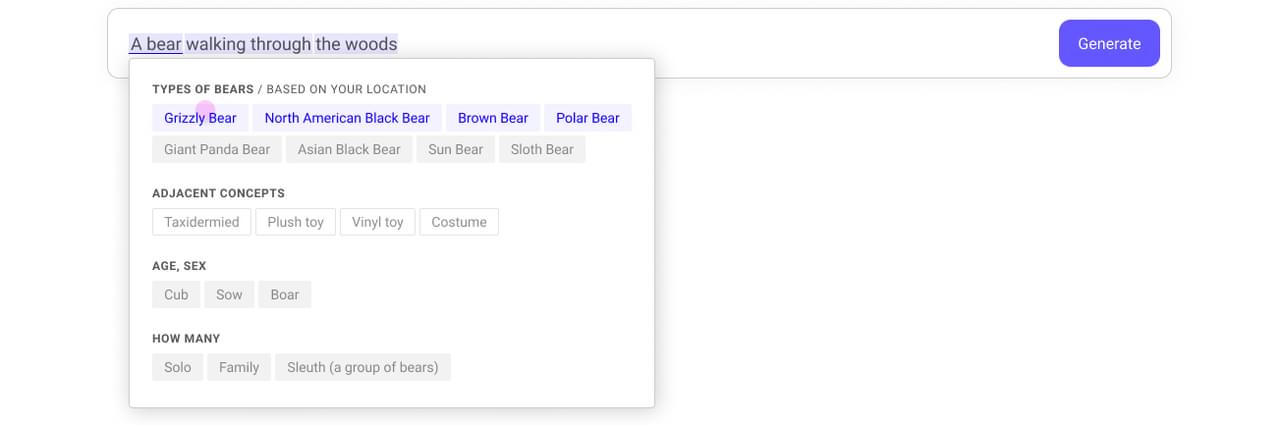Select Asian Black Bear option

(x=349, y=150)
